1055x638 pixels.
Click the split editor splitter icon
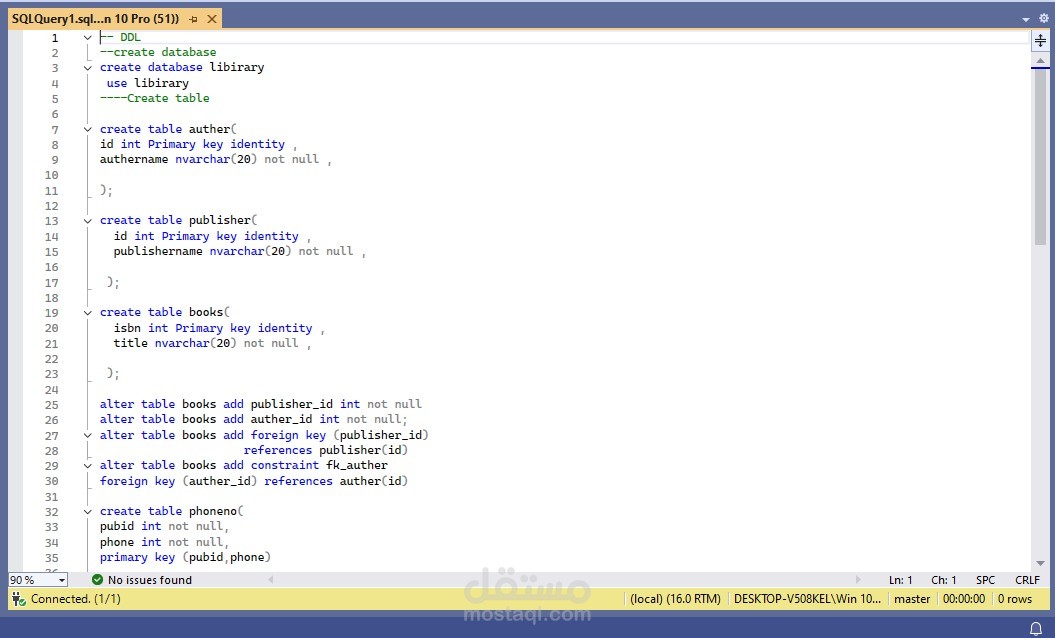(x=1038, y=41)
